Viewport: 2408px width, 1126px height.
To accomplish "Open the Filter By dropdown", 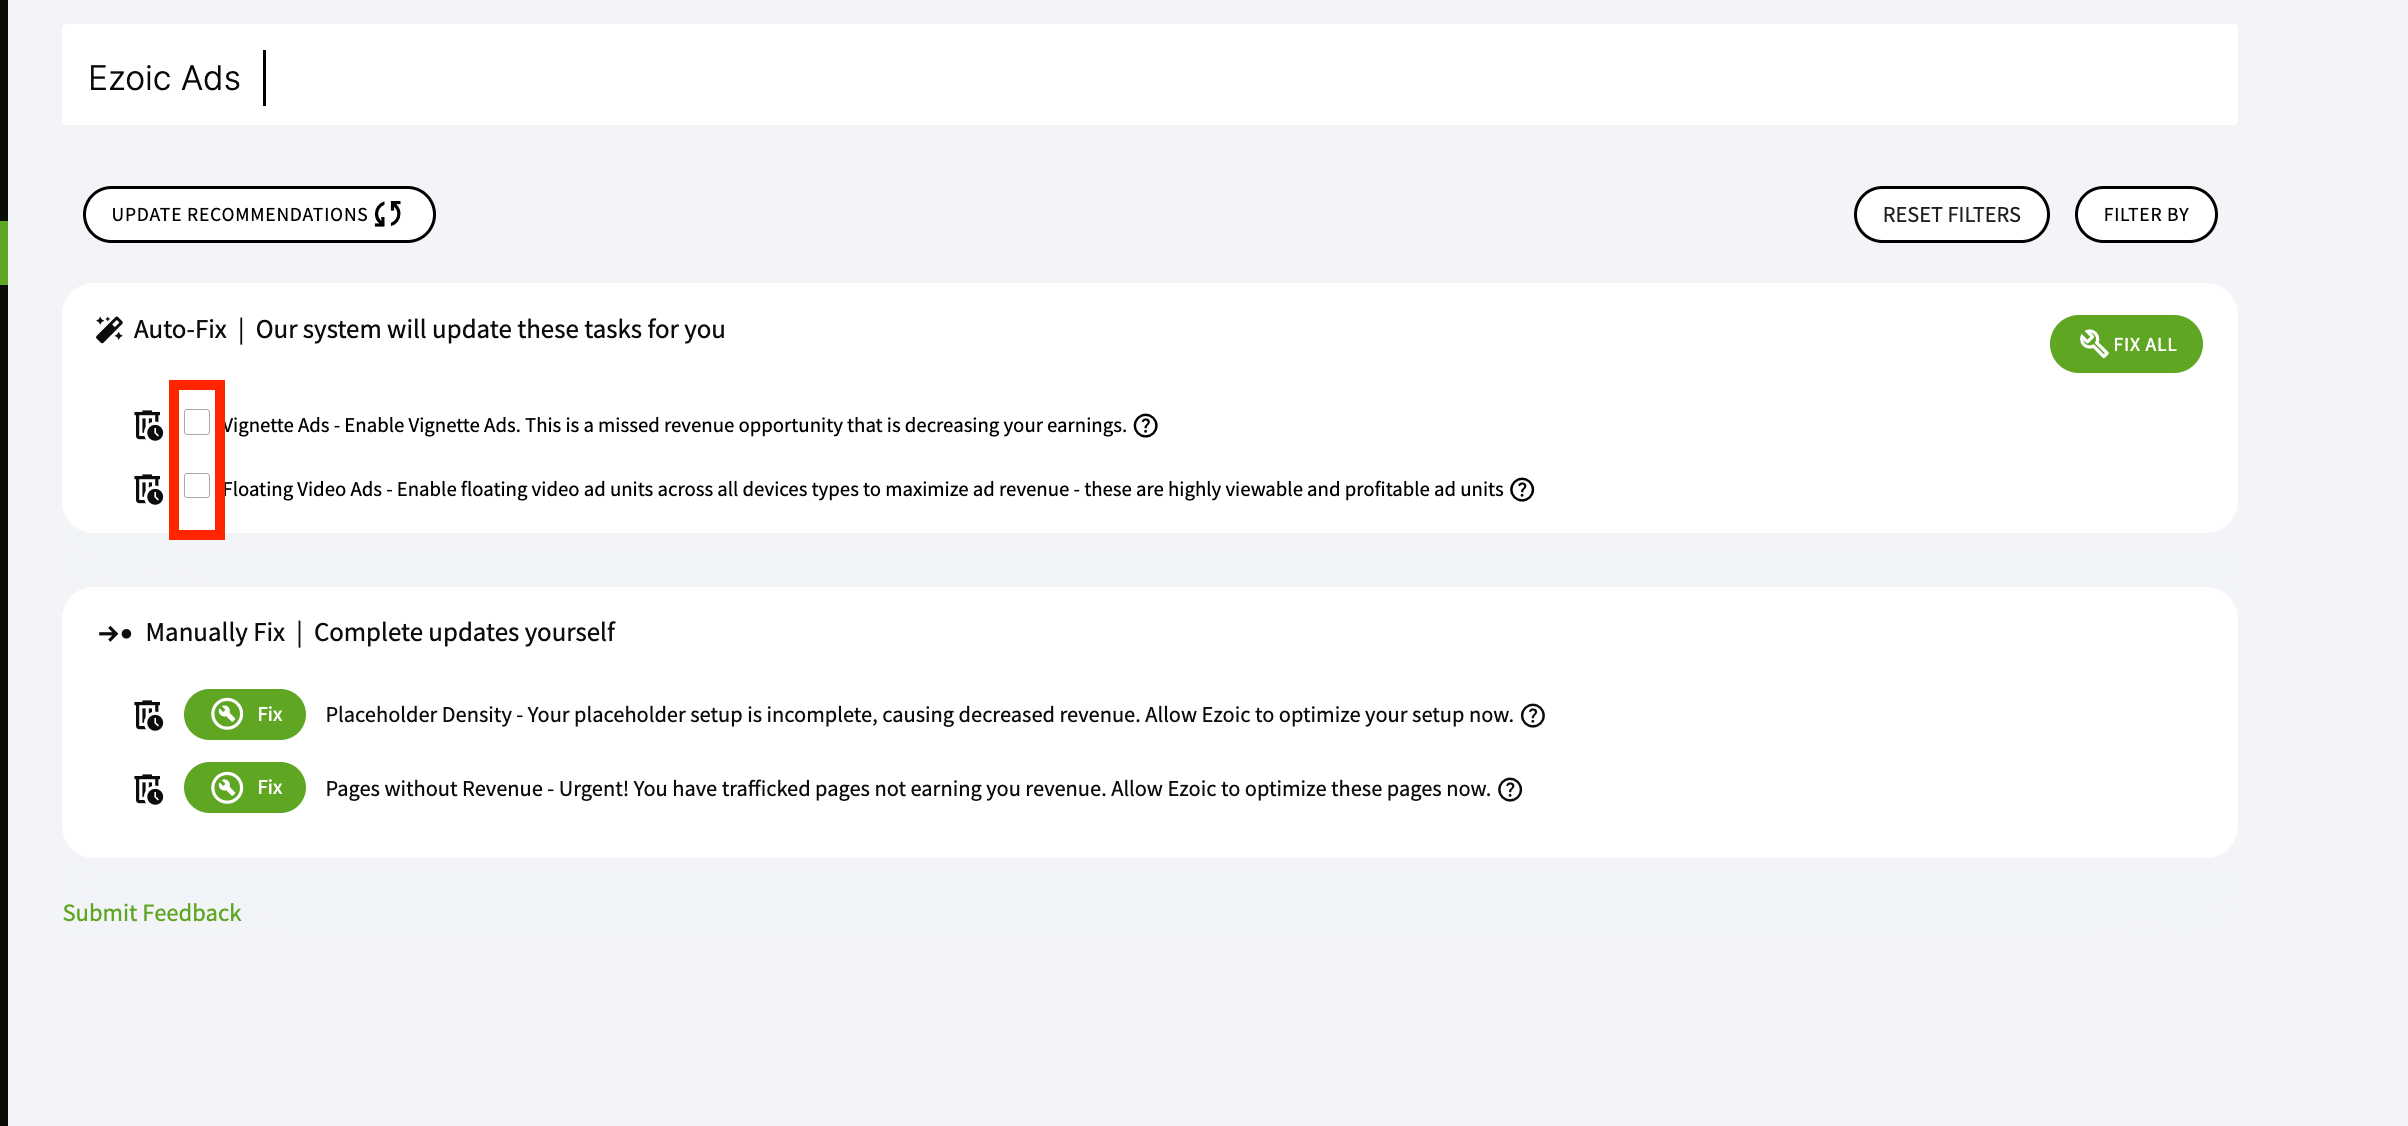I will tap(2146, 214).
